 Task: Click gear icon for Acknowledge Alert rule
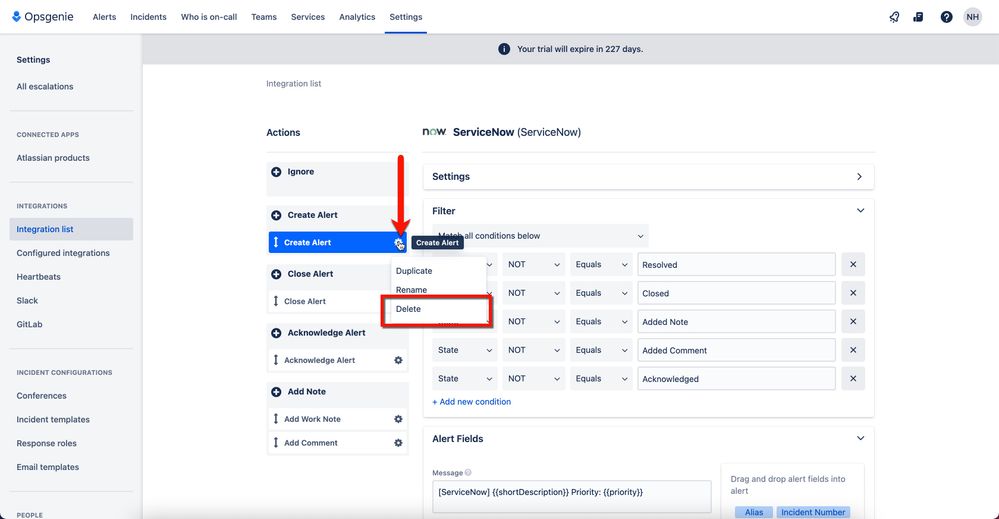point(398,360)
